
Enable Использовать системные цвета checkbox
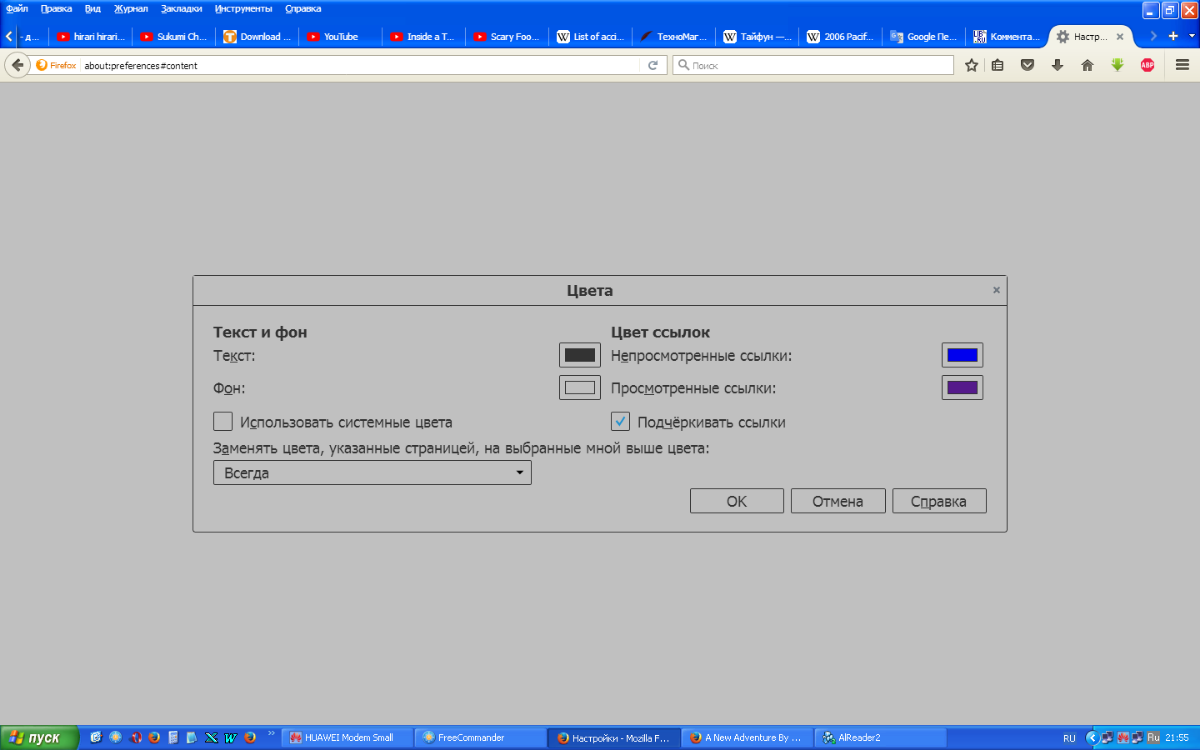click(x=223, y=421)
